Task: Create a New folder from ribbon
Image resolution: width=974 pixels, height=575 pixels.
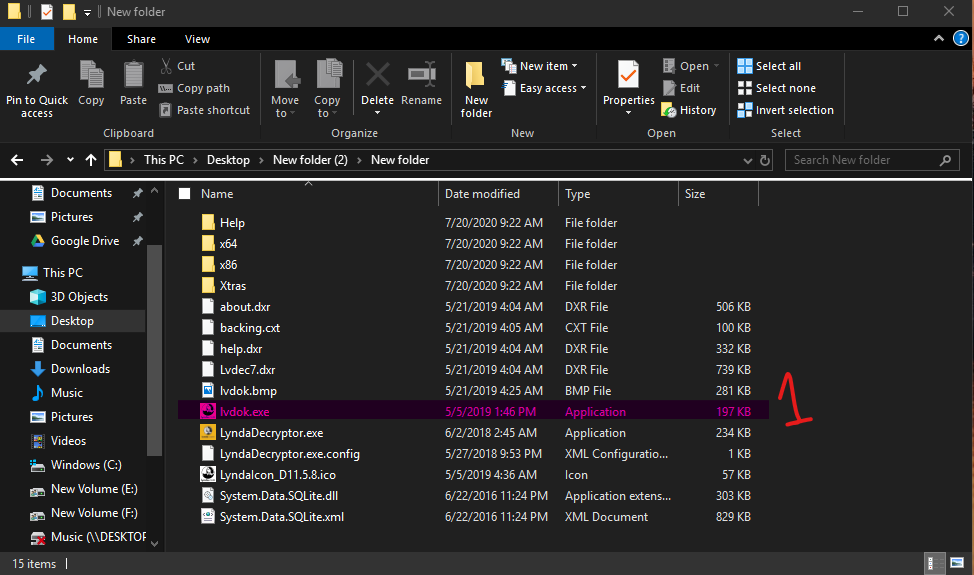Action: [x=476, y=90]
